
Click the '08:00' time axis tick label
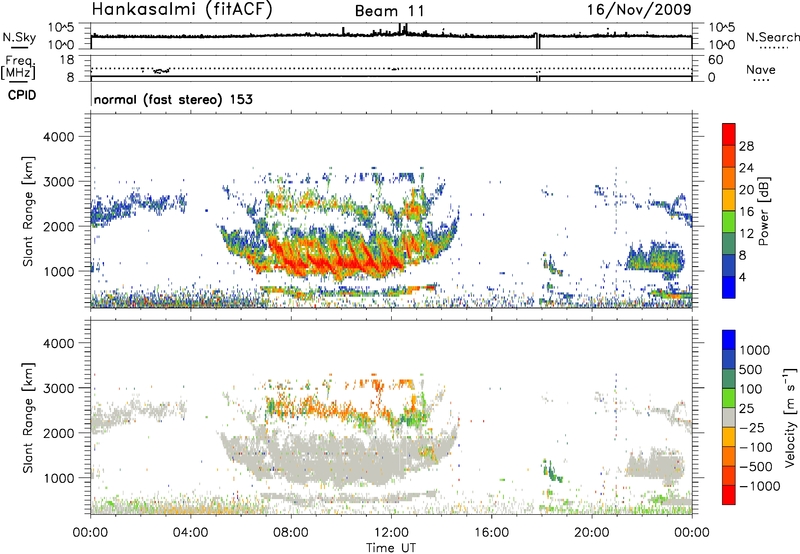tap(291, 533)
